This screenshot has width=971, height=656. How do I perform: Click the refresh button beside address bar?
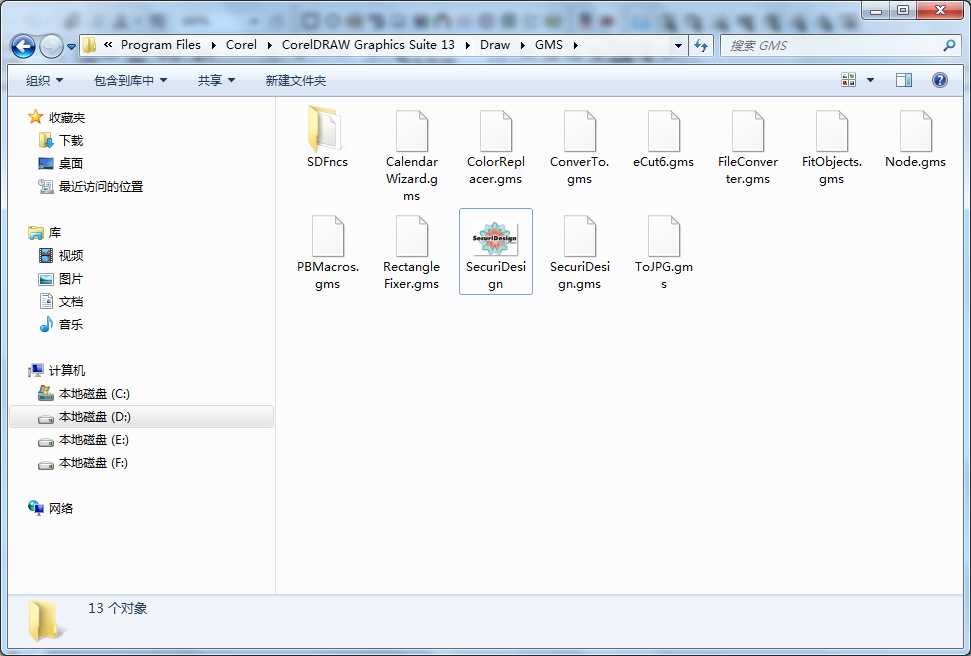701,45
